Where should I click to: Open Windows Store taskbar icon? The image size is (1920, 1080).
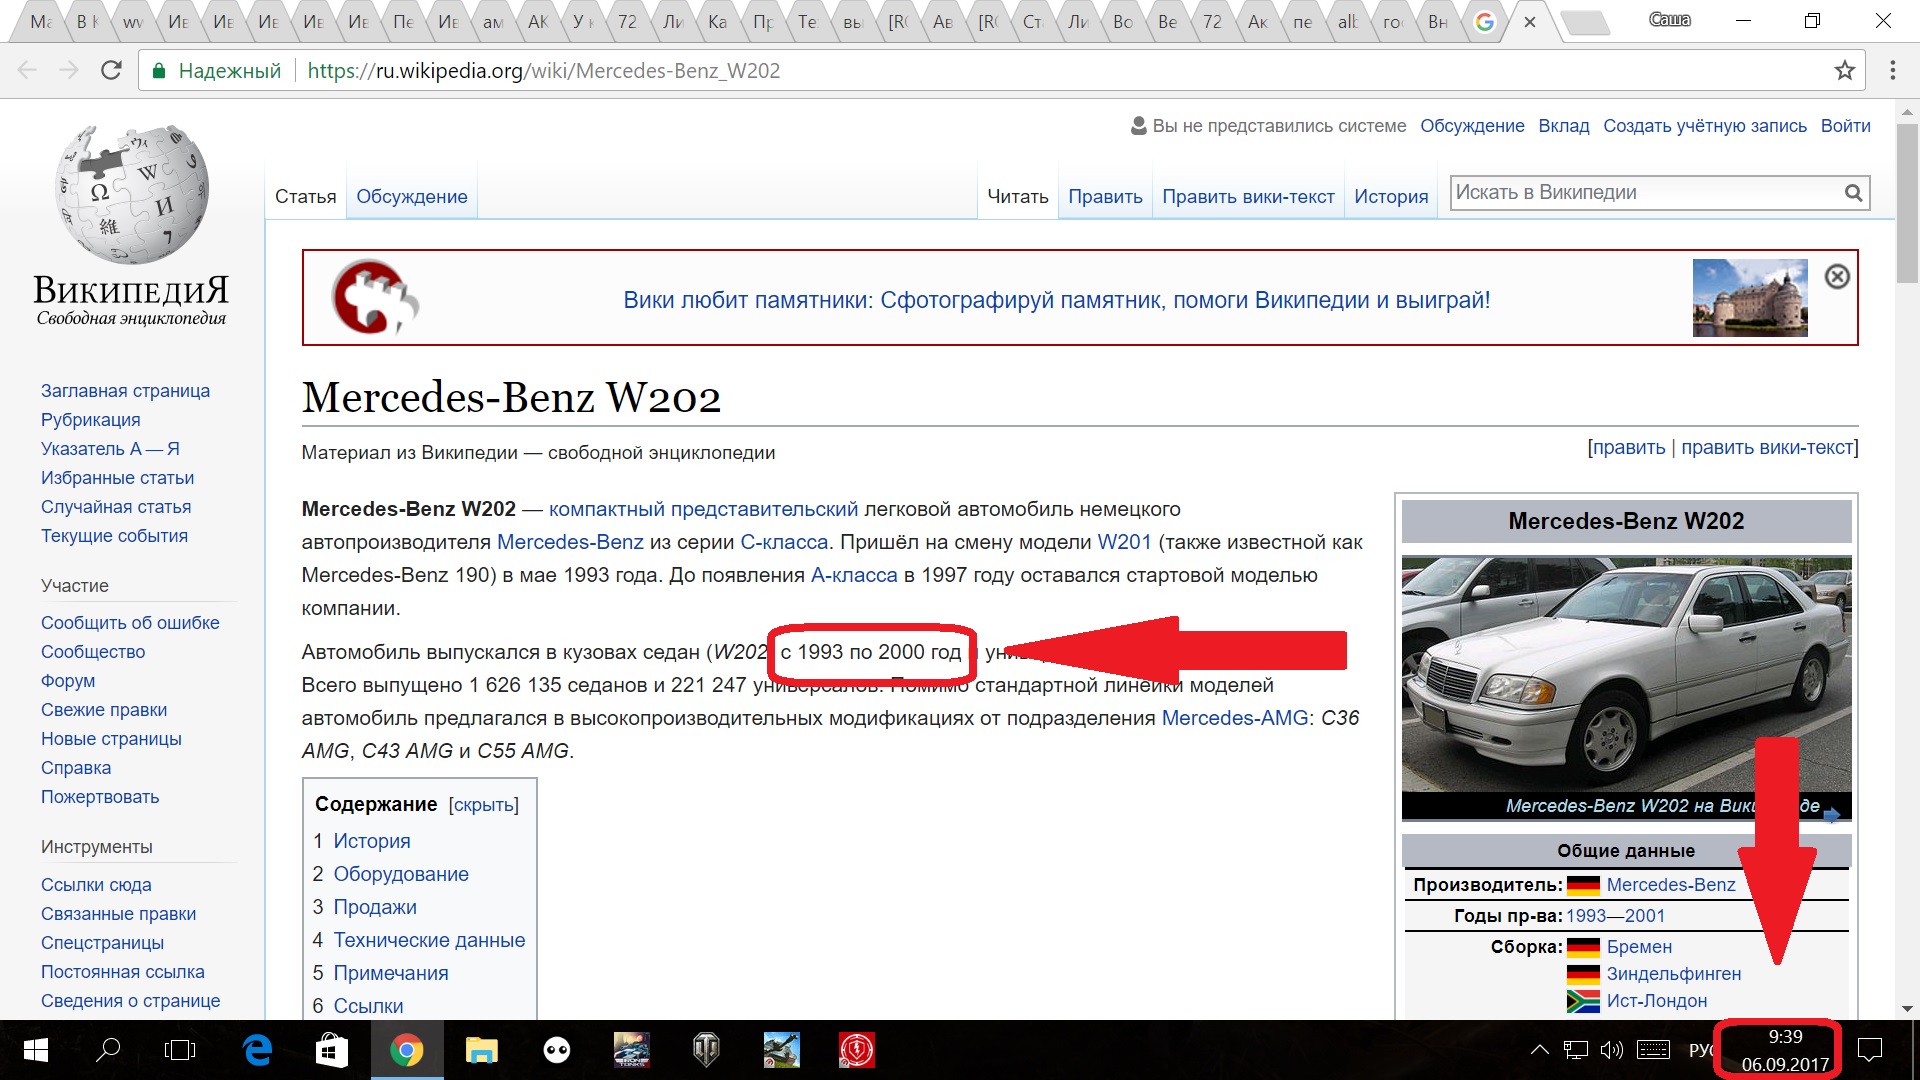point(332,1050)
